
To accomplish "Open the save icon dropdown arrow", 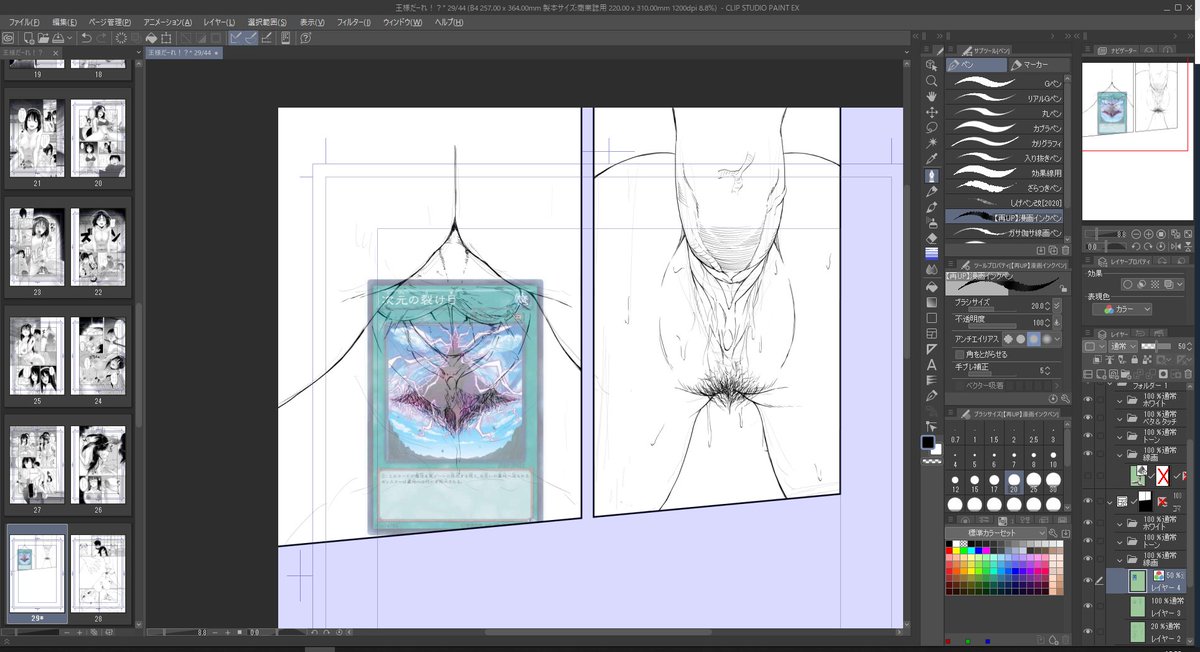I will click(x=71, y=37).
